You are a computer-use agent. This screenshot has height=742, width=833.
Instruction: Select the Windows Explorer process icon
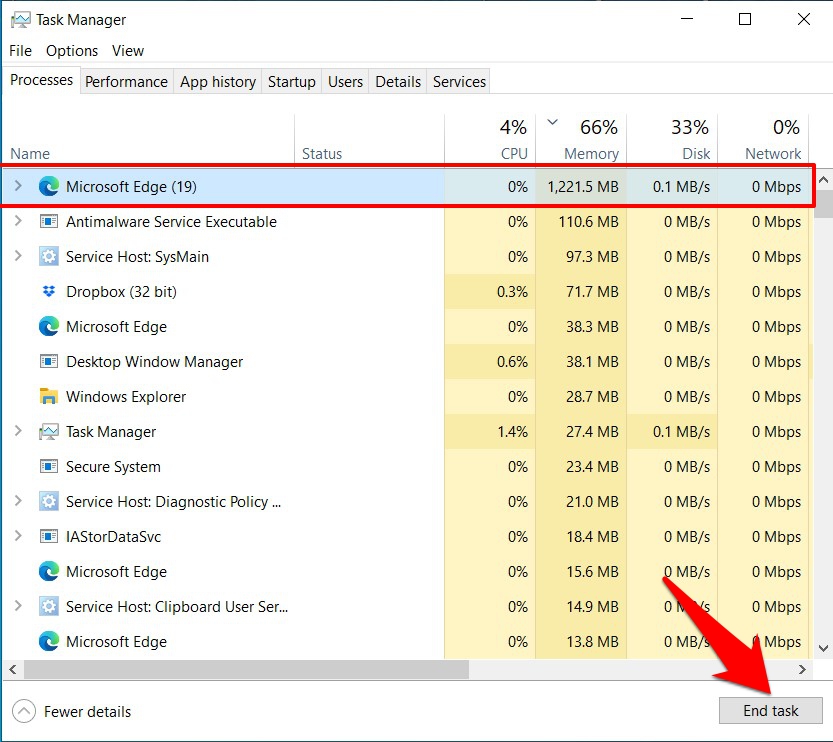(x=49, y=396)
